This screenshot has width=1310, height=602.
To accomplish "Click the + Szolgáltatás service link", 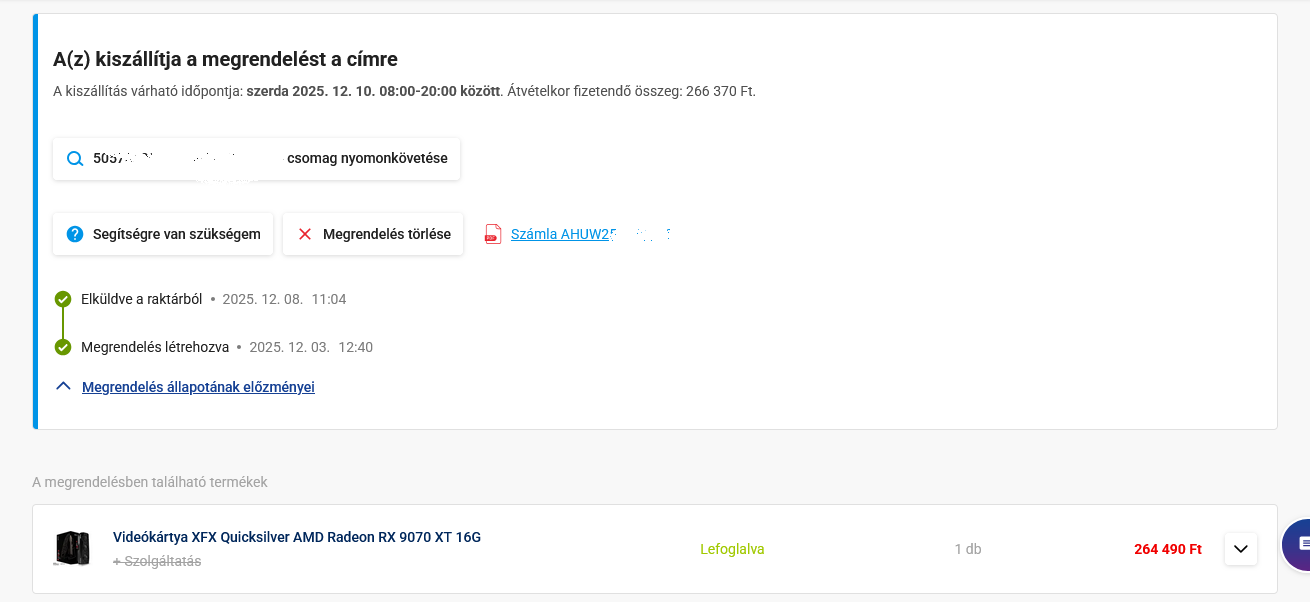I will coord(157,561).
